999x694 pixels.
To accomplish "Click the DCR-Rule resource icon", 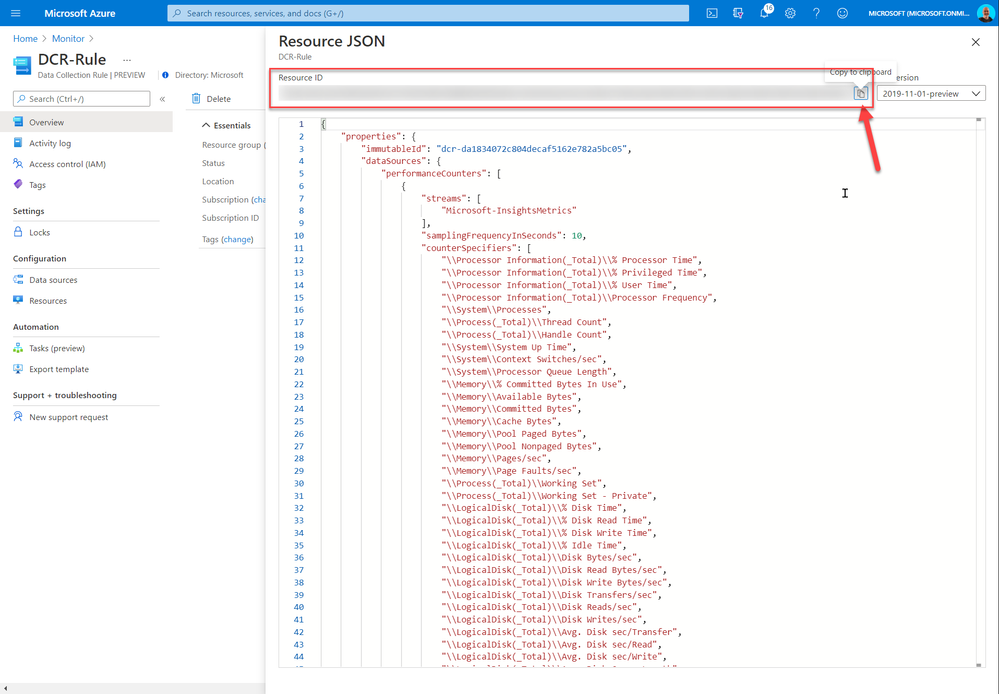I will (22, 65).
